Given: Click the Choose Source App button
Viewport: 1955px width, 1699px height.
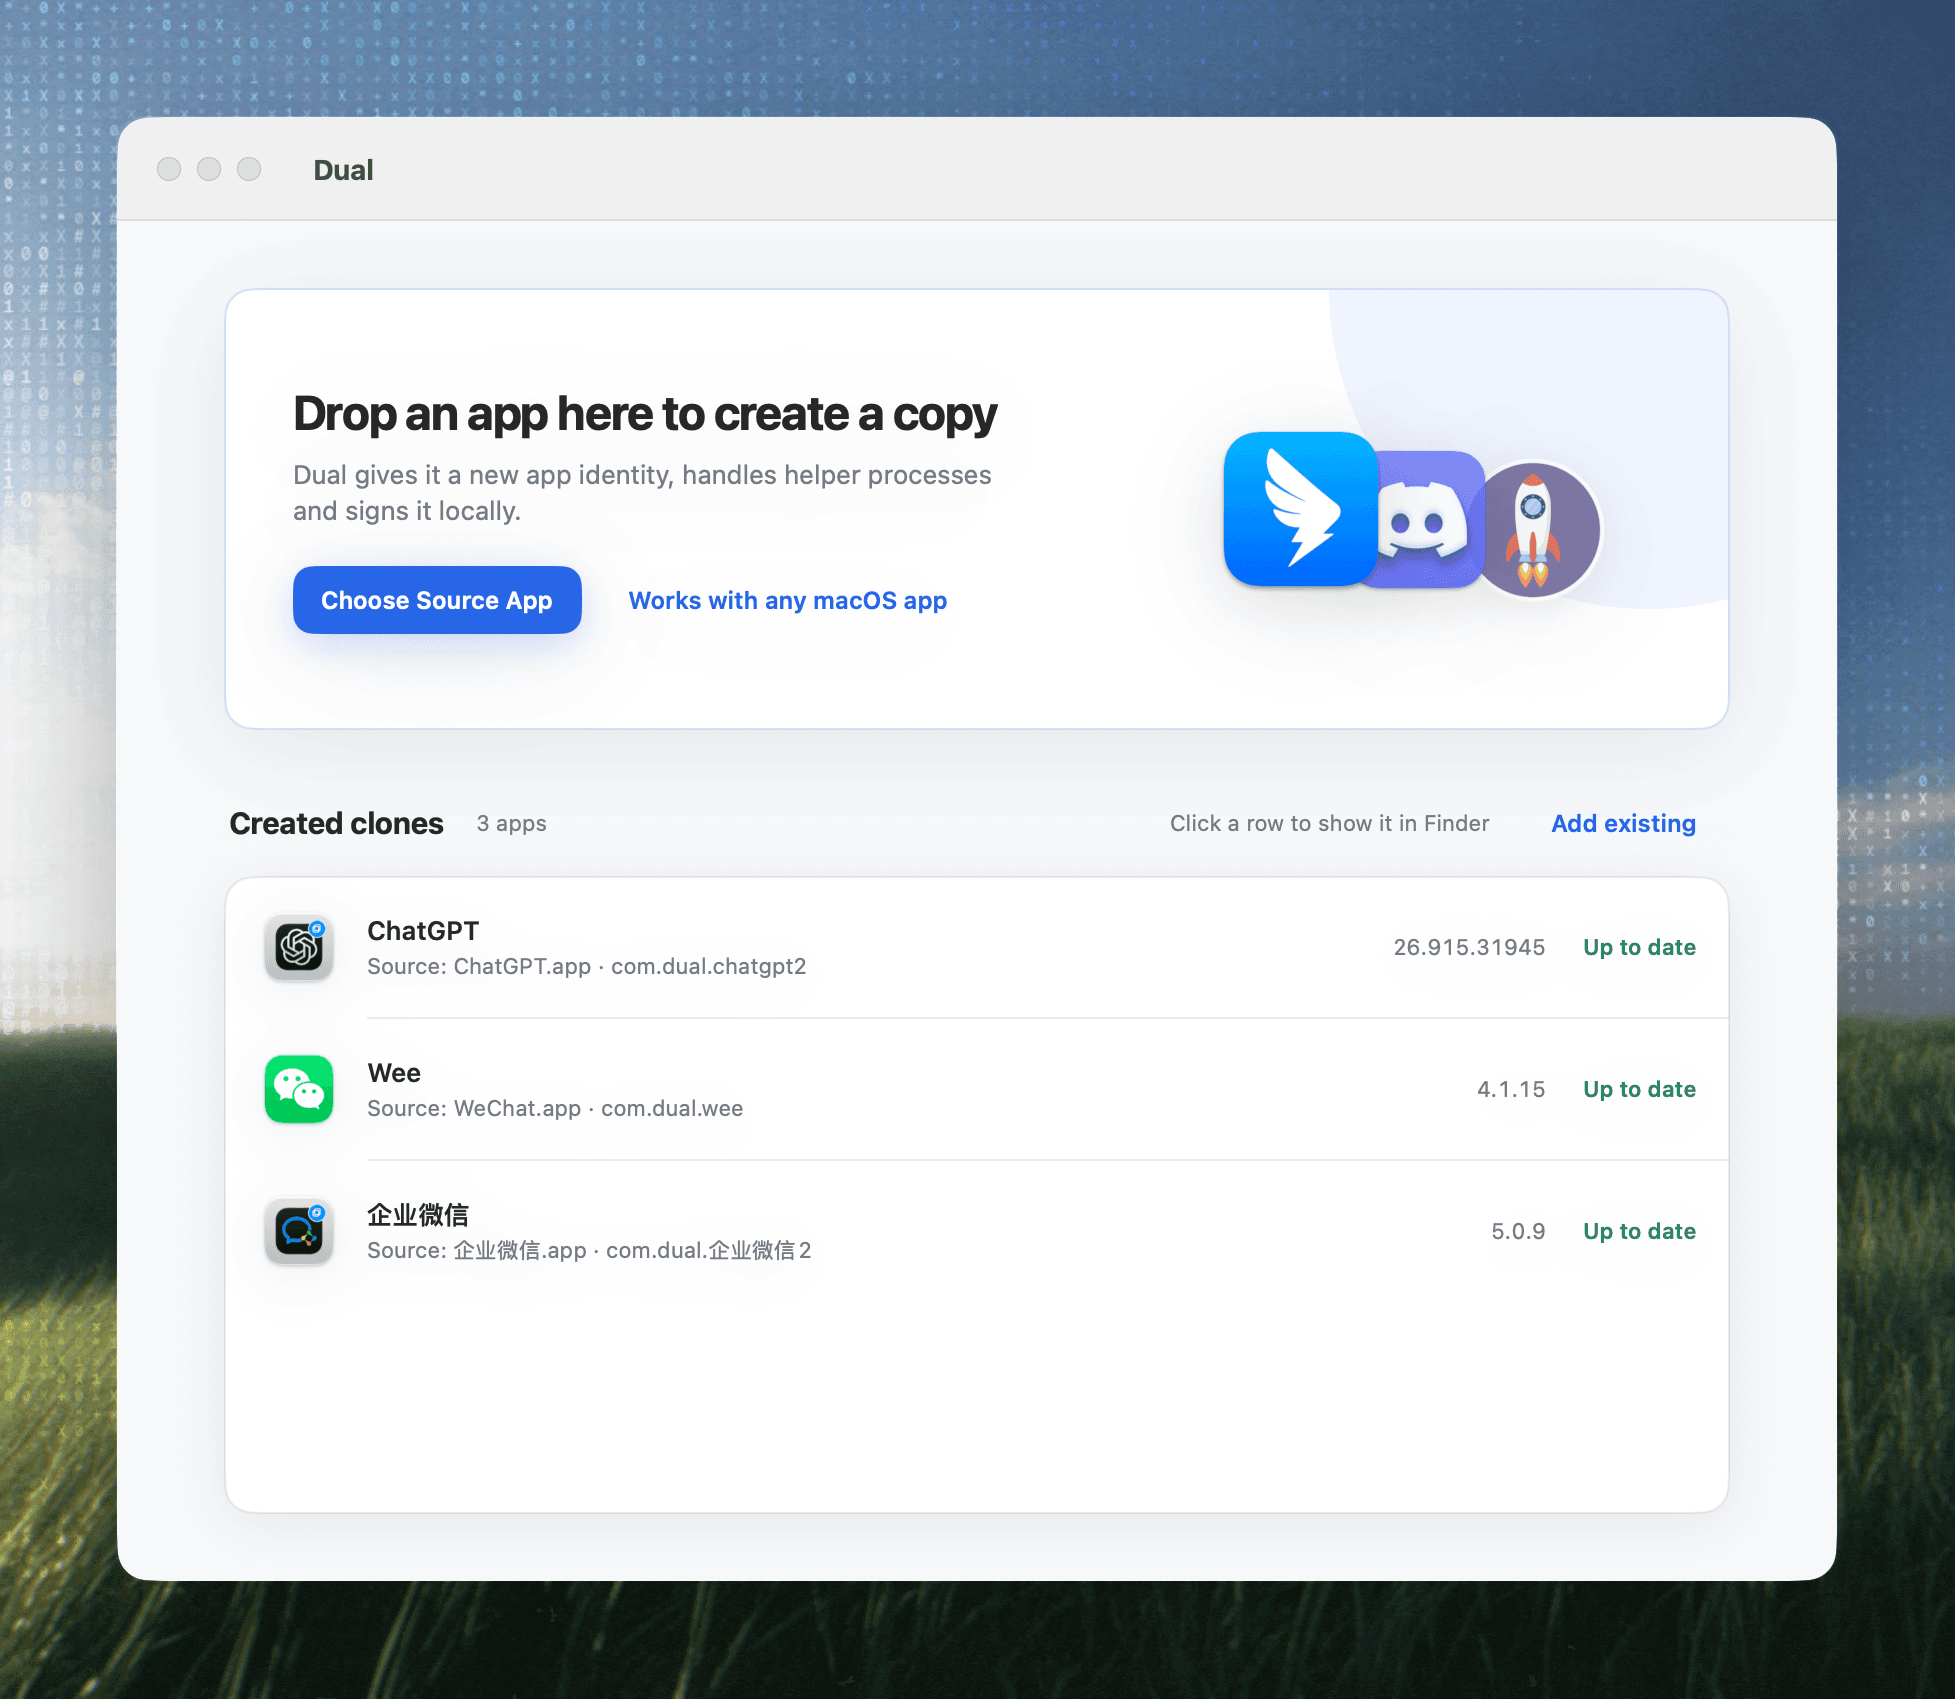Looking at the screenshot, I should click(437, 600).
